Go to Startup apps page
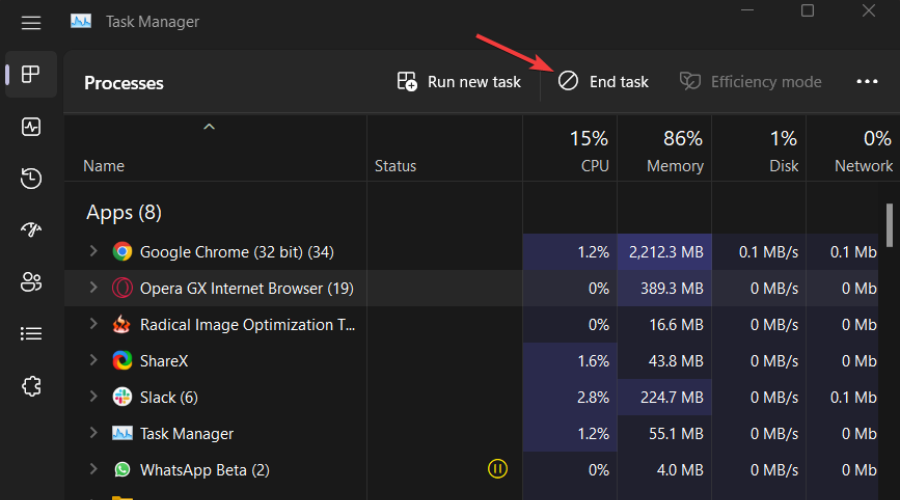The width and height of the screenshot is (900, 500). 31,231
